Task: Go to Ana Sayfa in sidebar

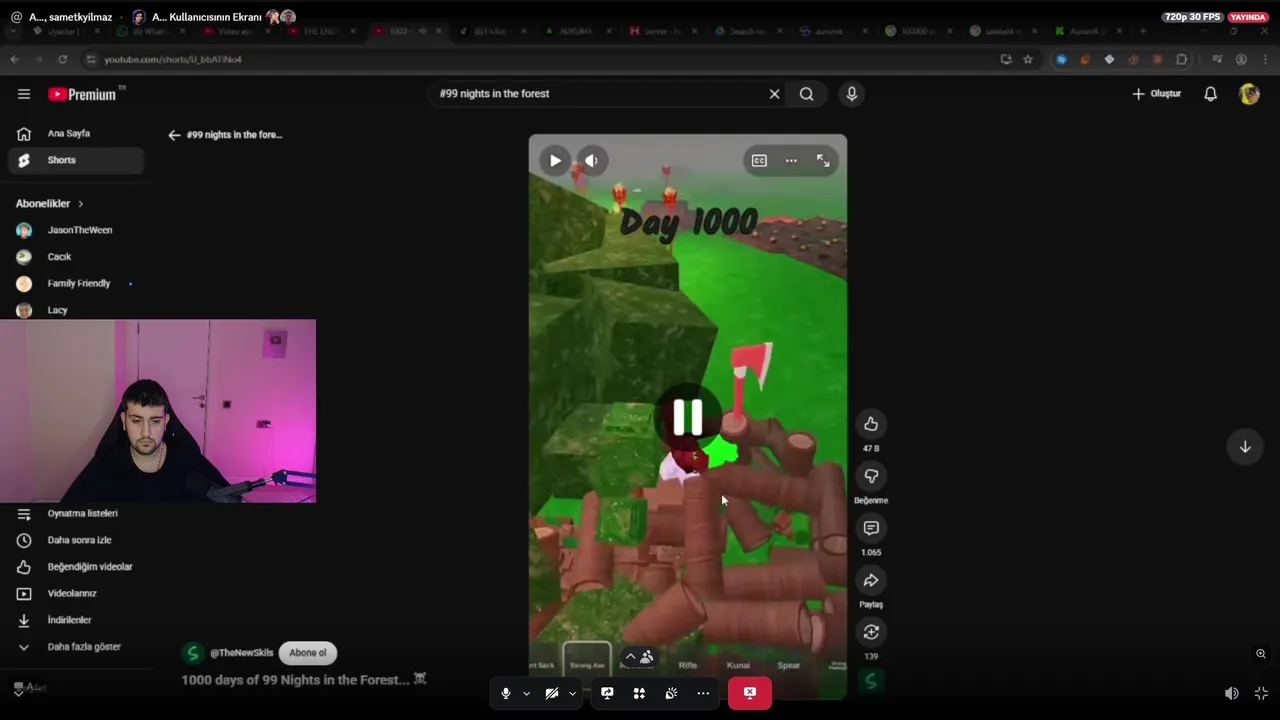Action: (76, 133)
